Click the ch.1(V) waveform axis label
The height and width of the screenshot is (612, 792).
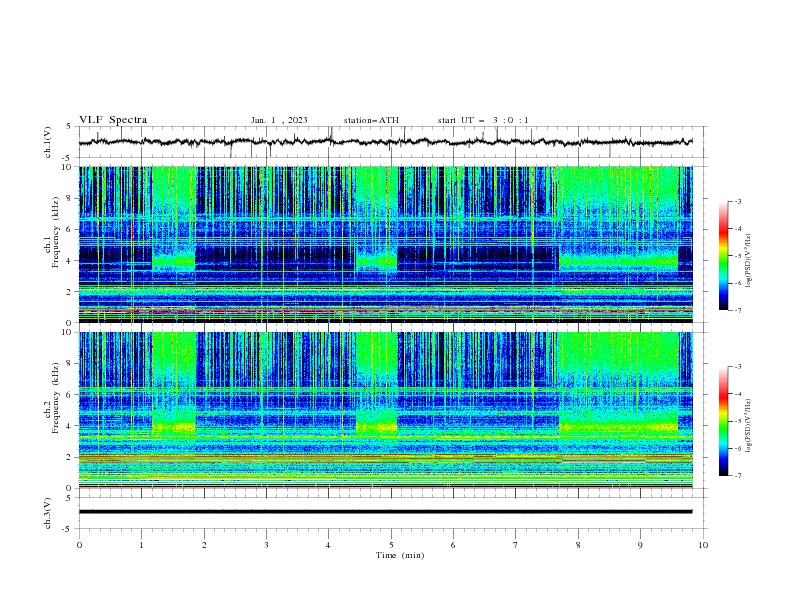click(x=48, y=142)
